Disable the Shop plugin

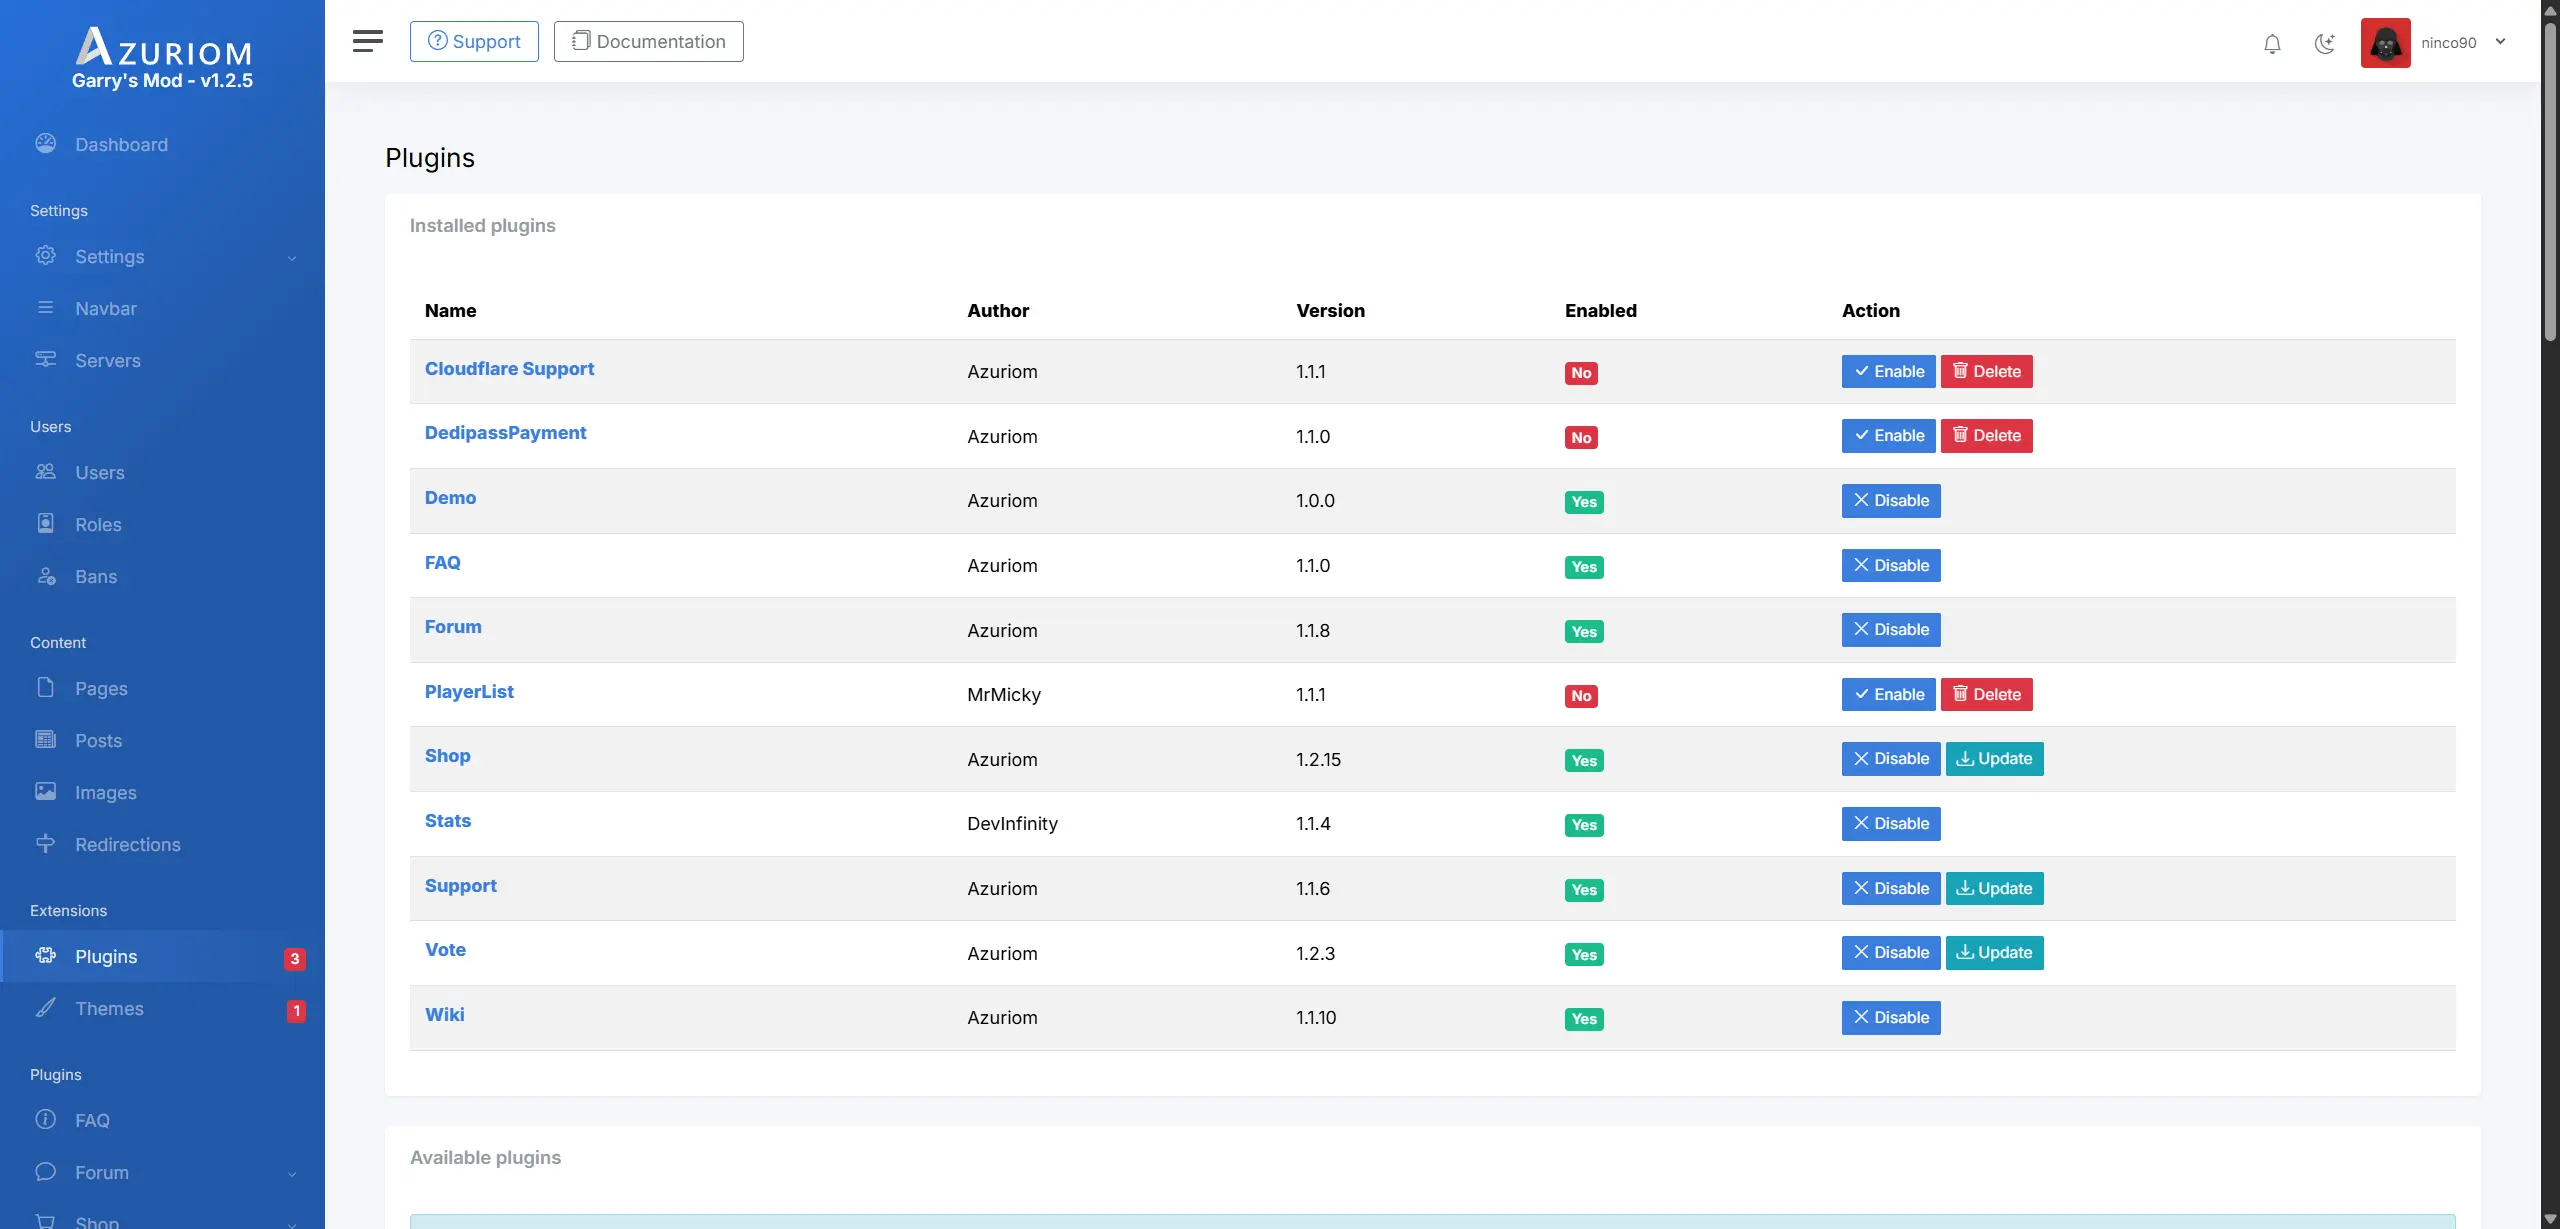point(1891,758)
